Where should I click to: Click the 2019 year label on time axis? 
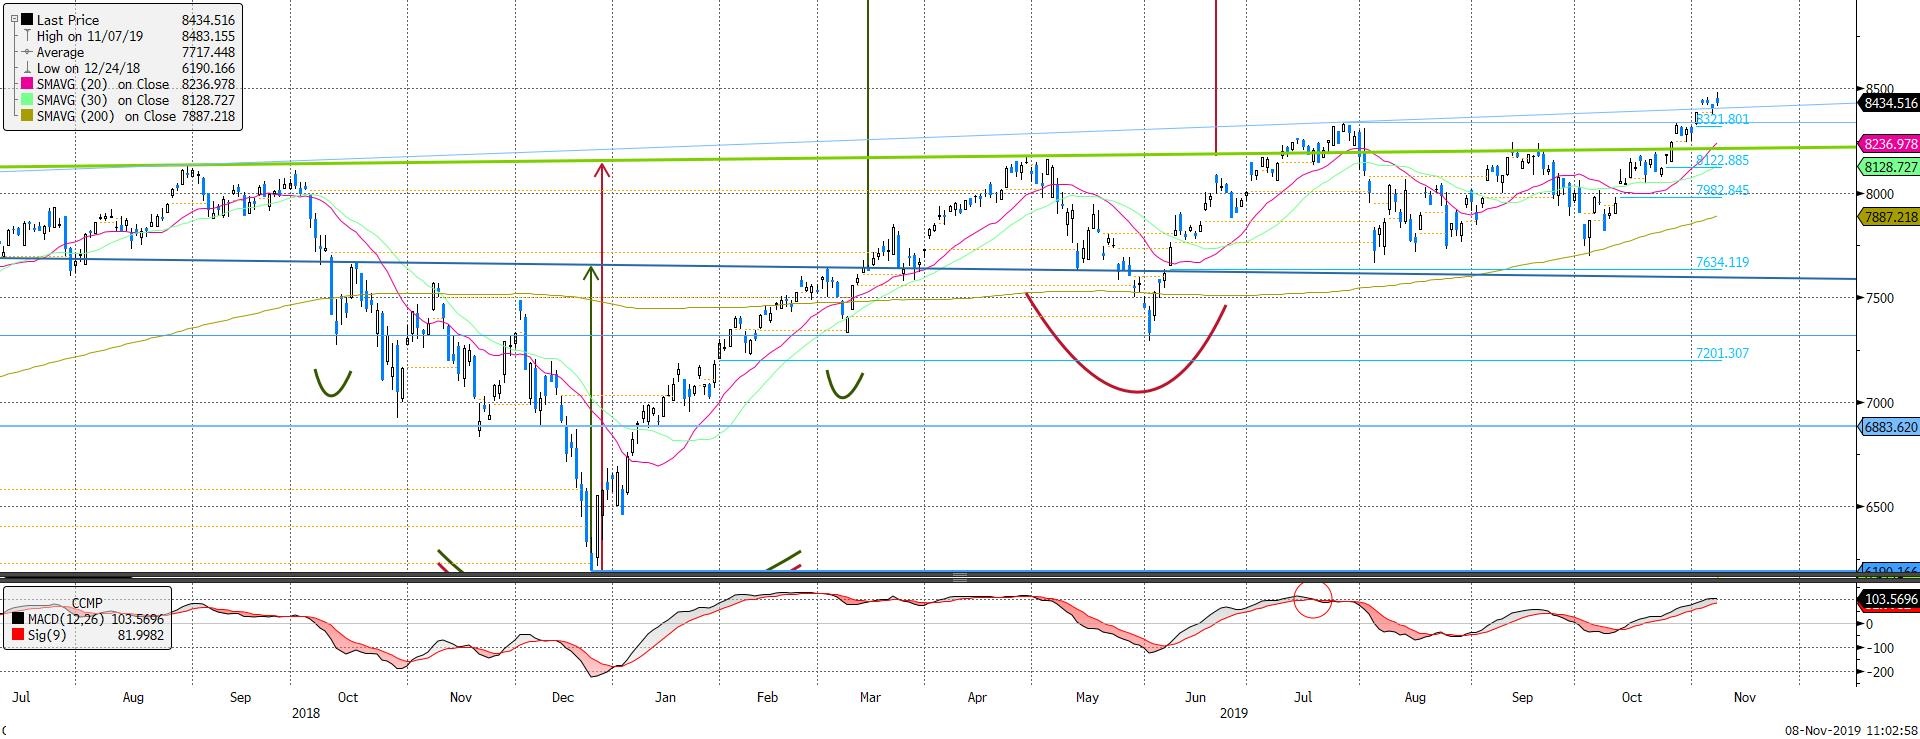click(x=1233, y=714)
